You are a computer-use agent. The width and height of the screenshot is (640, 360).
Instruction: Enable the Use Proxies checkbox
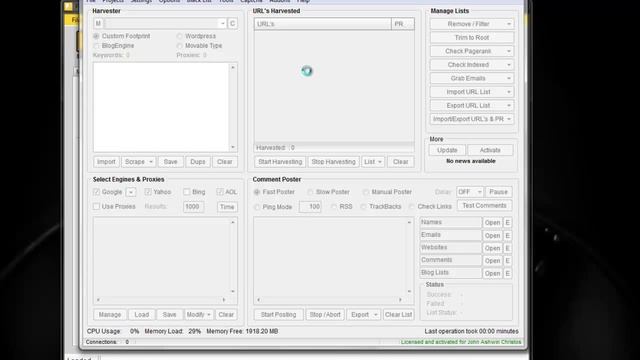96,207
